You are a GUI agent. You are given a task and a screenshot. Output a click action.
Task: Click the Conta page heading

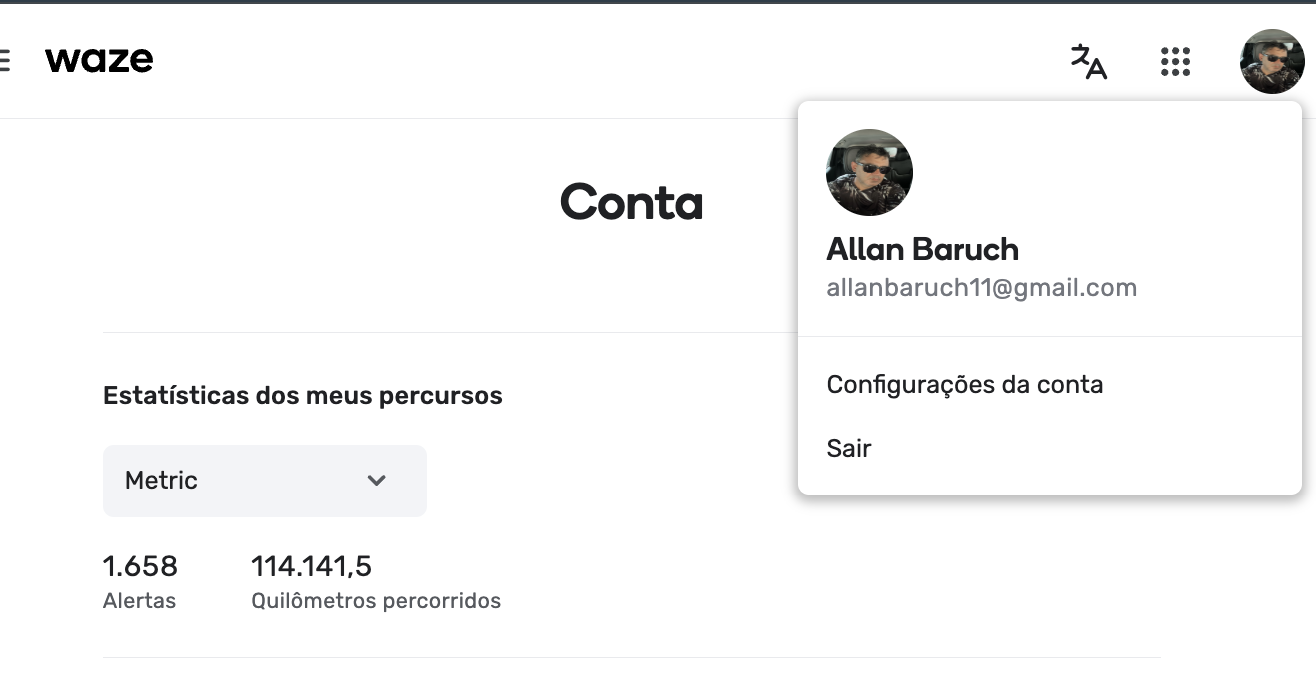632,202
